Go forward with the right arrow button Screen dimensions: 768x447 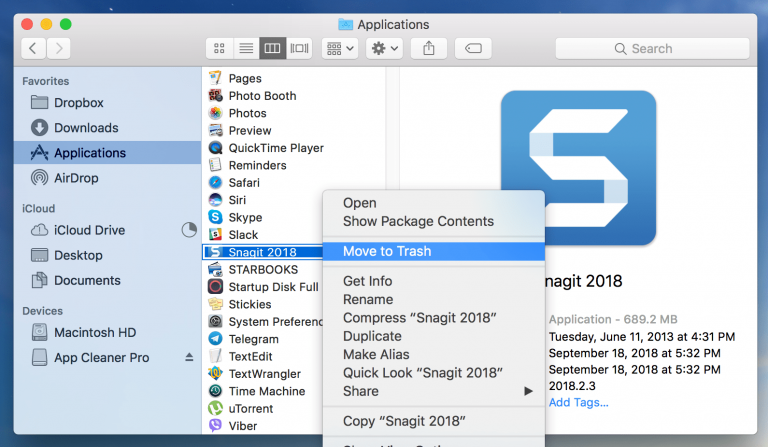[59, 48]
